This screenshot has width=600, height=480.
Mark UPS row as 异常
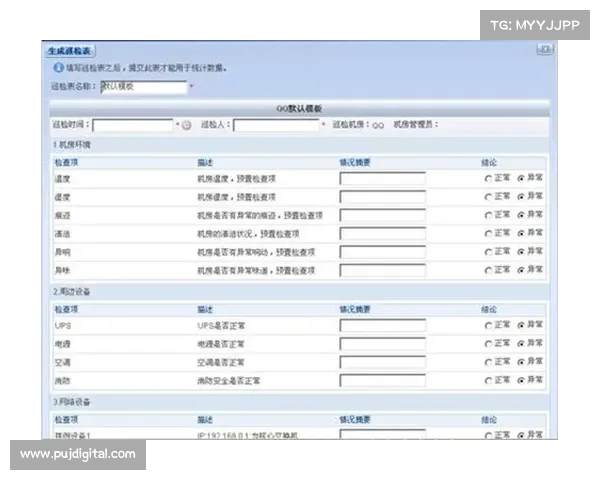(521, 325)
